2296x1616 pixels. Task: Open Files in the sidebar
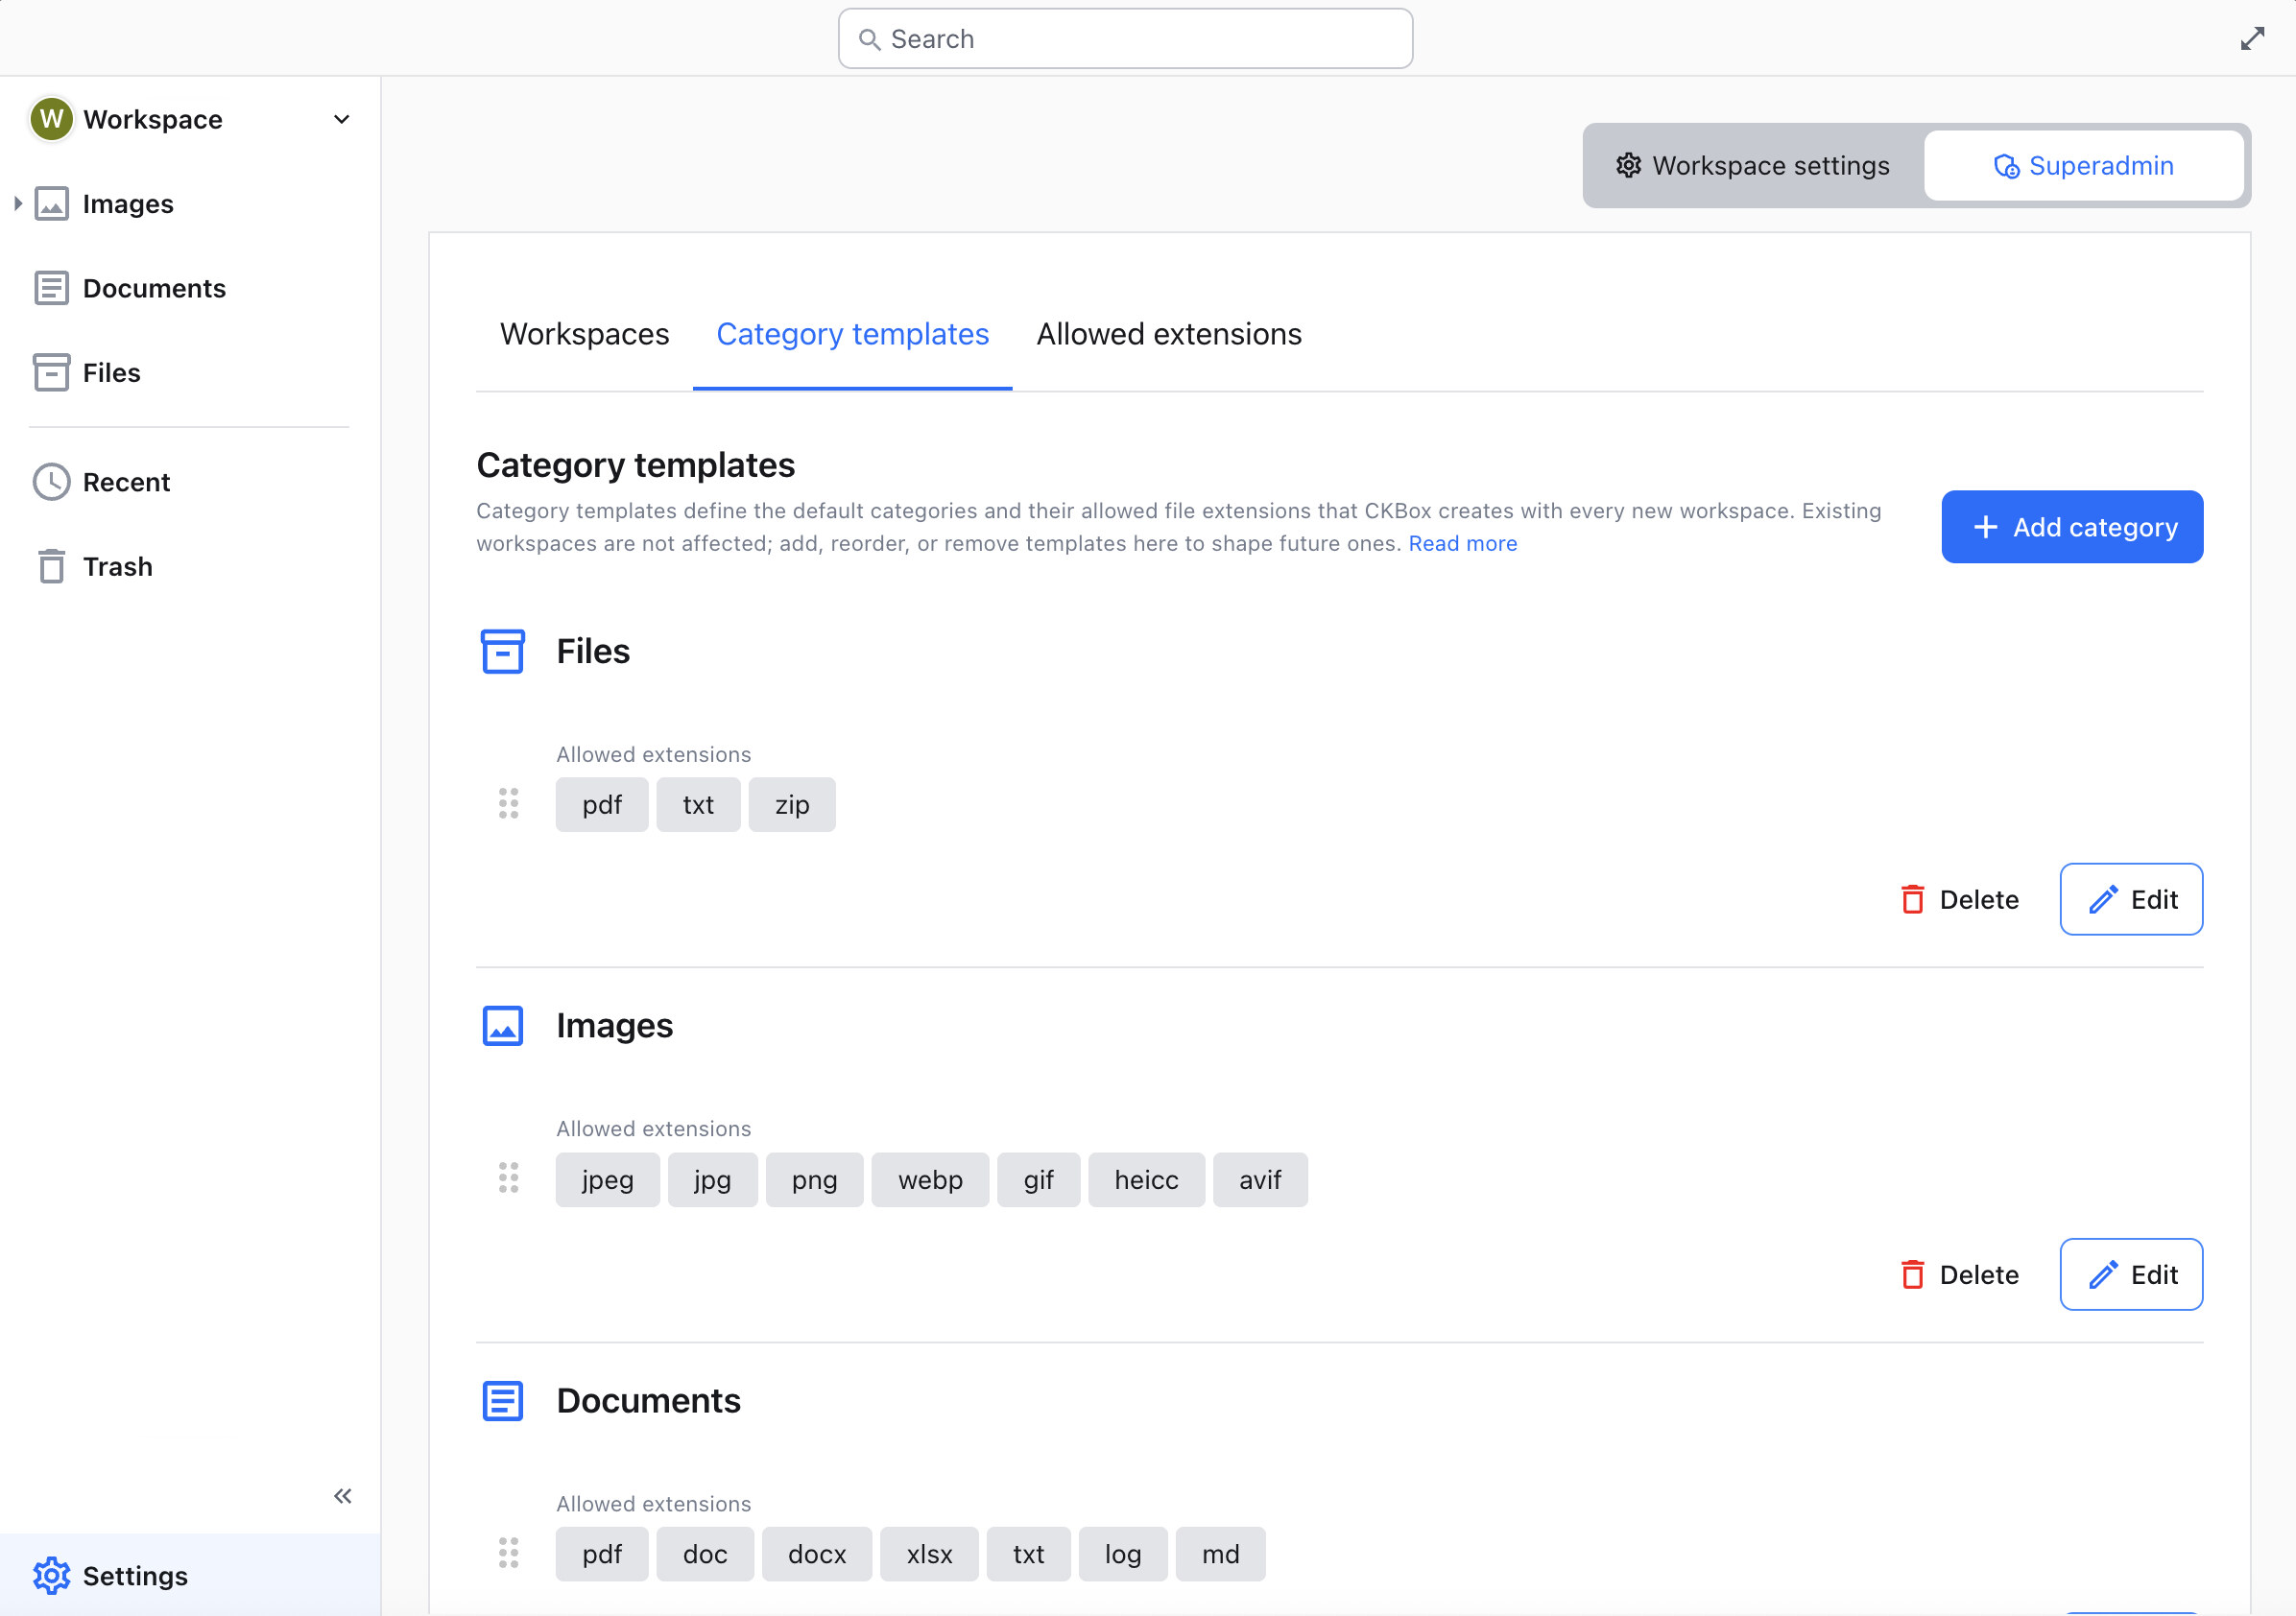111,372
